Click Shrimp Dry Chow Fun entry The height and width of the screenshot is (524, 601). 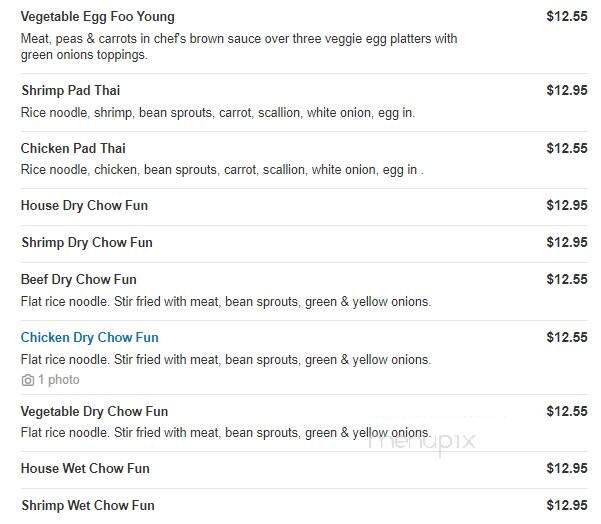pyautogui.click(x=86, y=243)
